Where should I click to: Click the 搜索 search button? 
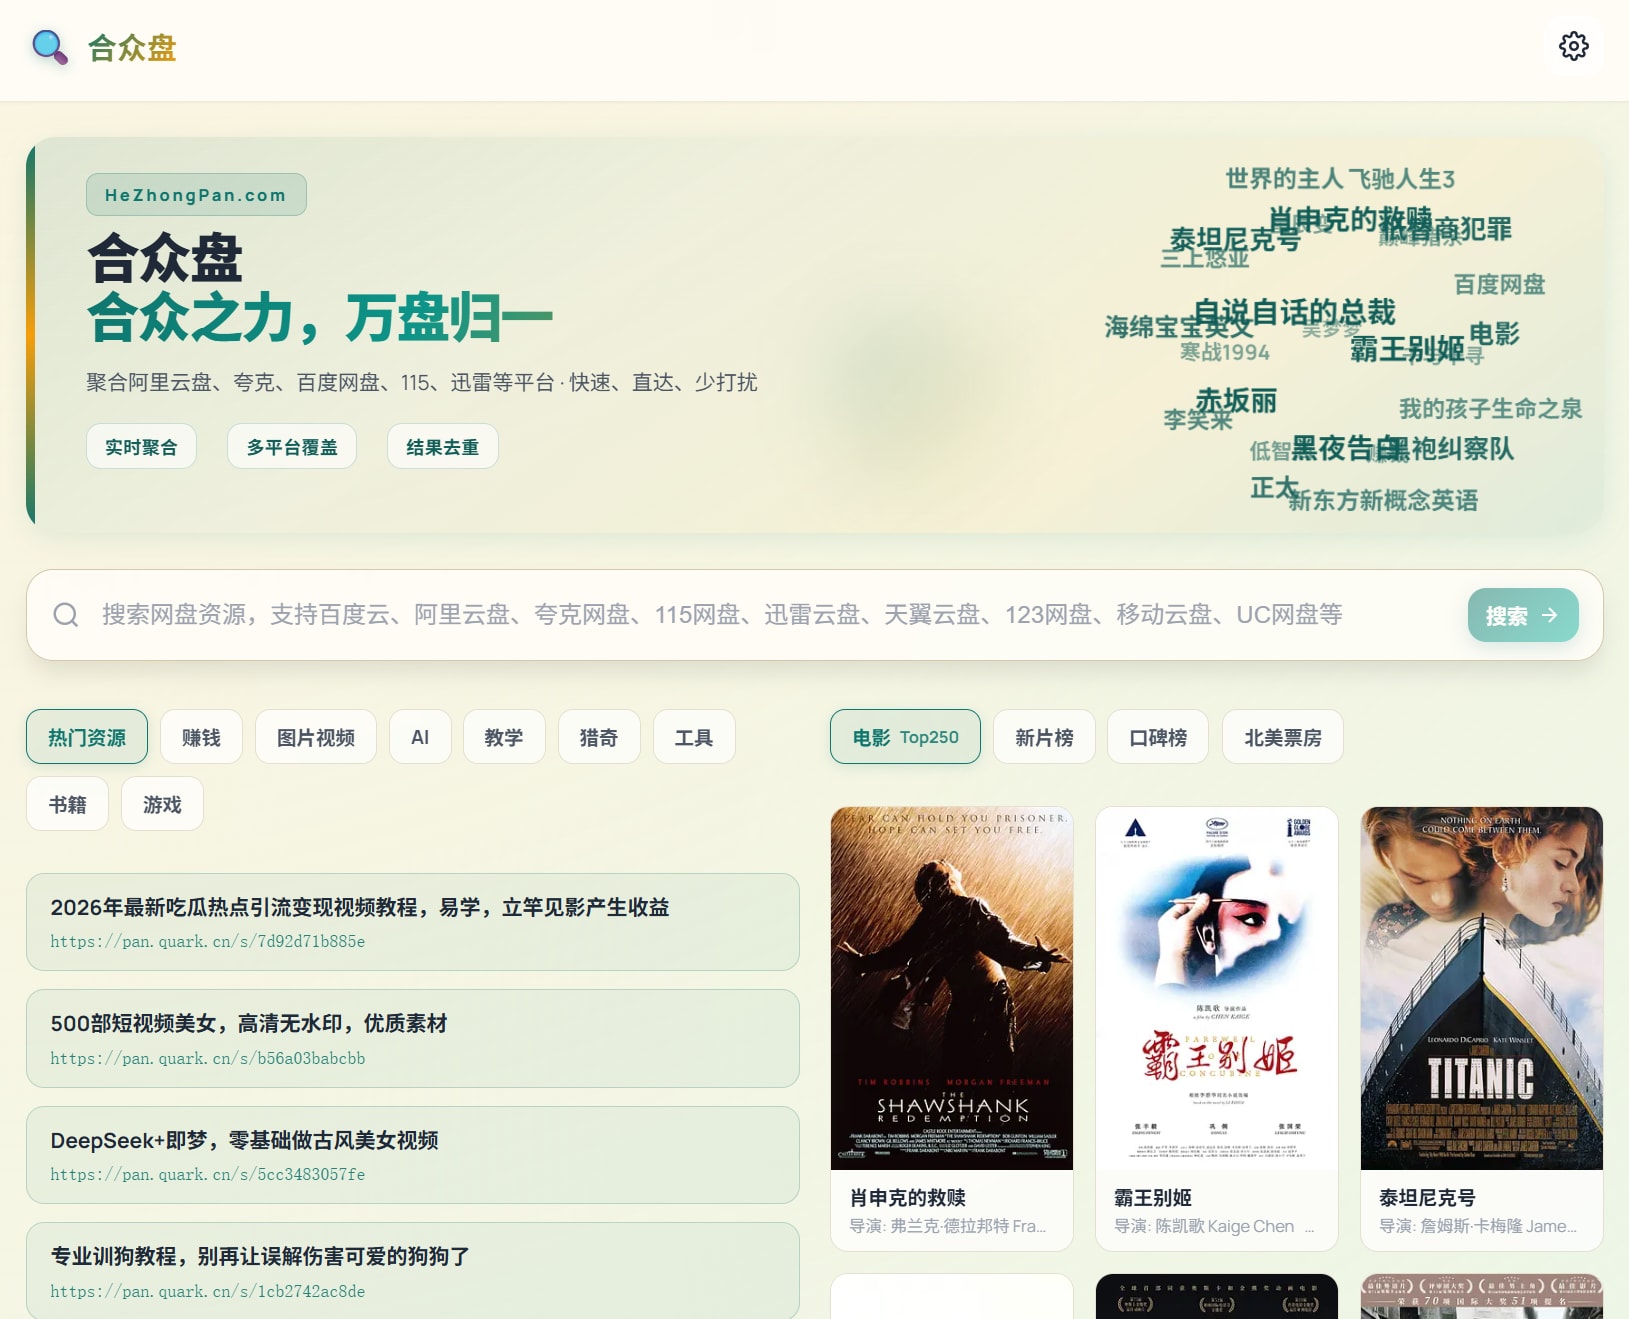pyautogui.click(x=1523, y=615)
